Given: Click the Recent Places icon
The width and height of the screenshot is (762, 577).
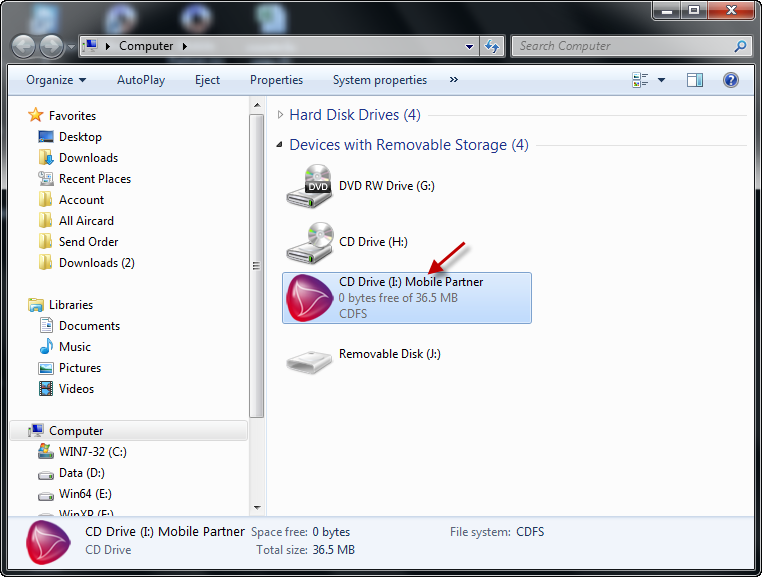Looking at the screenshot, I should point(46,178).
